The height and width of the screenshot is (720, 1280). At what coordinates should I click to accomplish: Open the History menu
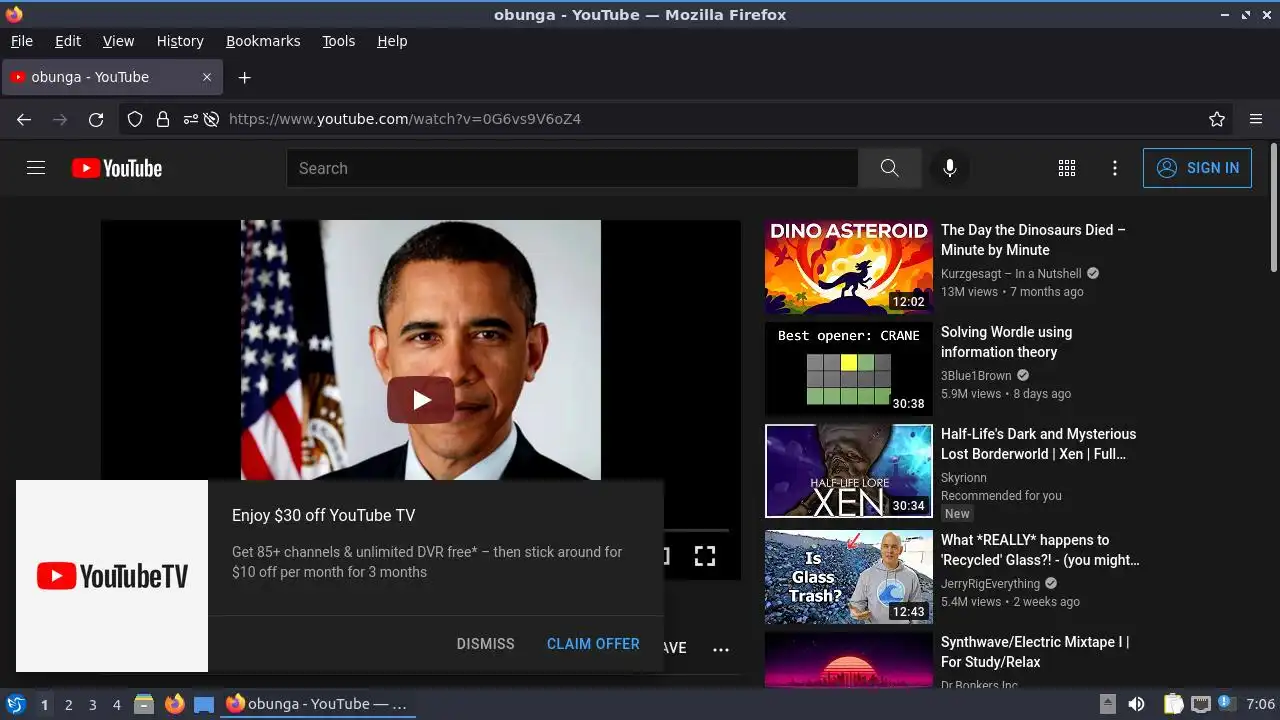click(180, 41)
